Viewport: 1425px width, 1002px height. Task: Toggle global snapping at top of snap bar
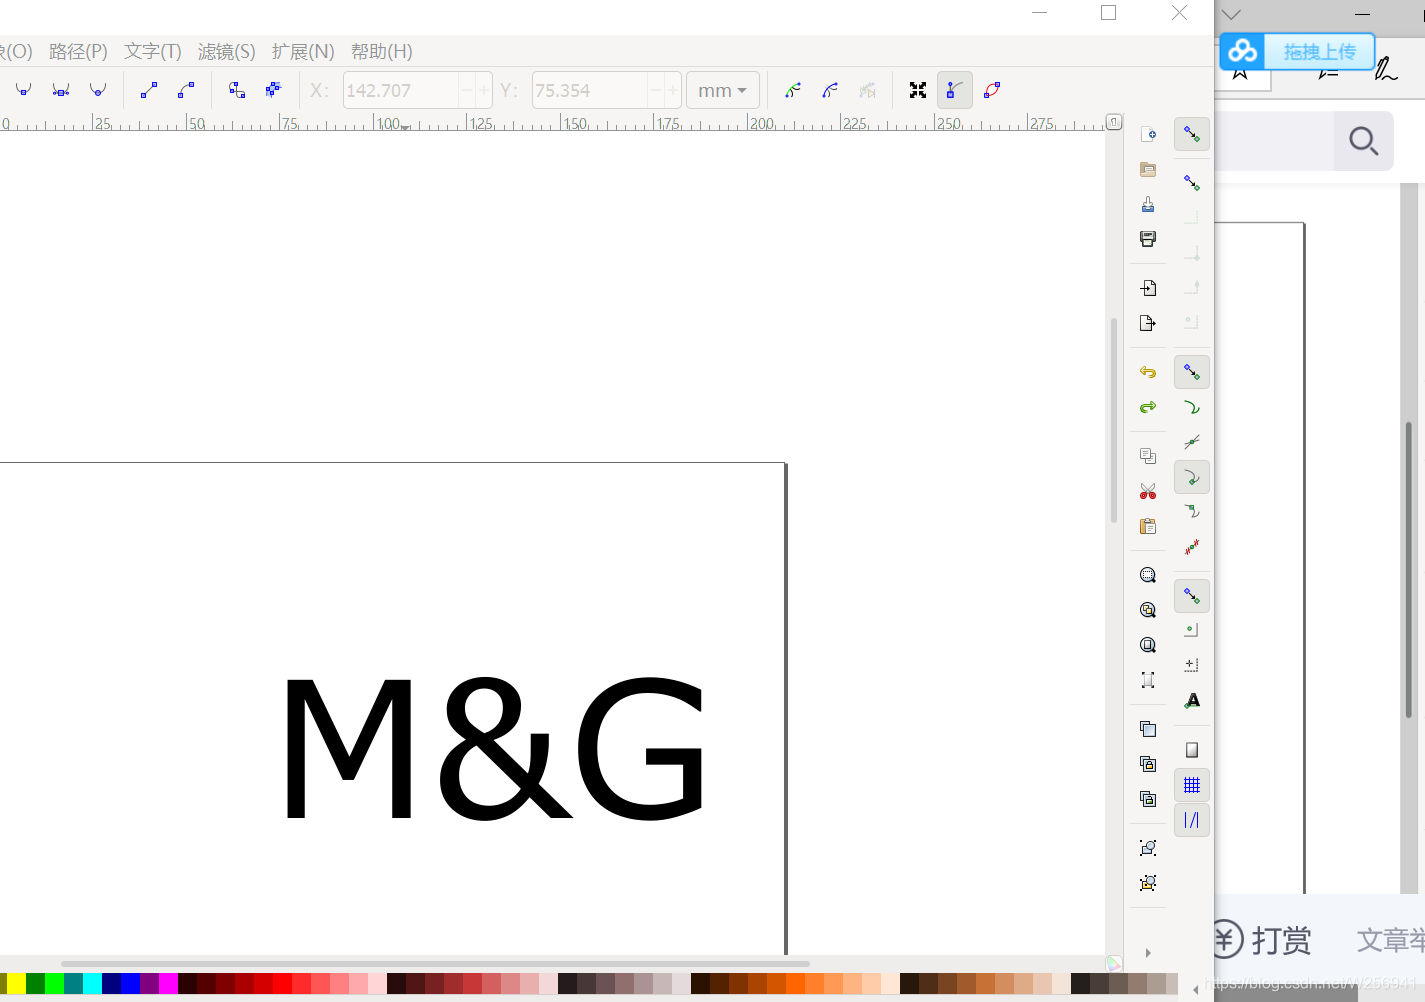(x=1192, y=134)
